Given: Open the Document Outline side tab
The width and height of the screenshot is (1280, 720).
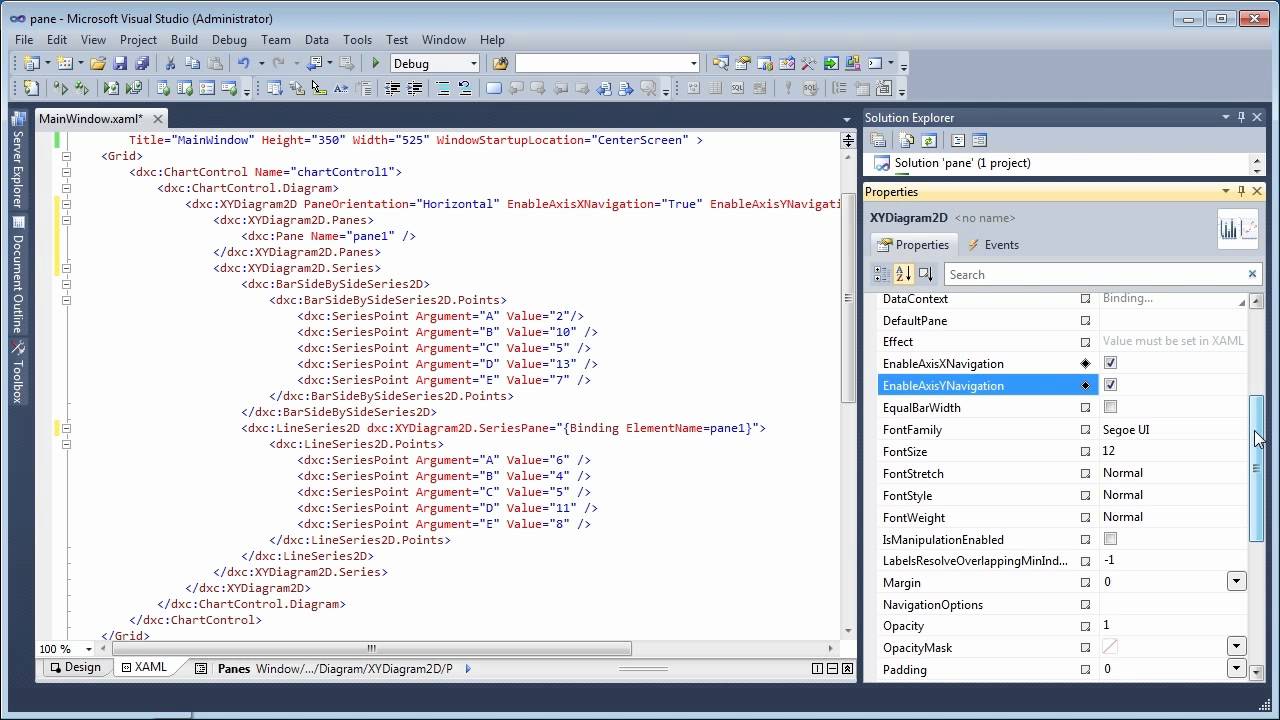Looking at the screenshot, I should click(x=17, y=277).
